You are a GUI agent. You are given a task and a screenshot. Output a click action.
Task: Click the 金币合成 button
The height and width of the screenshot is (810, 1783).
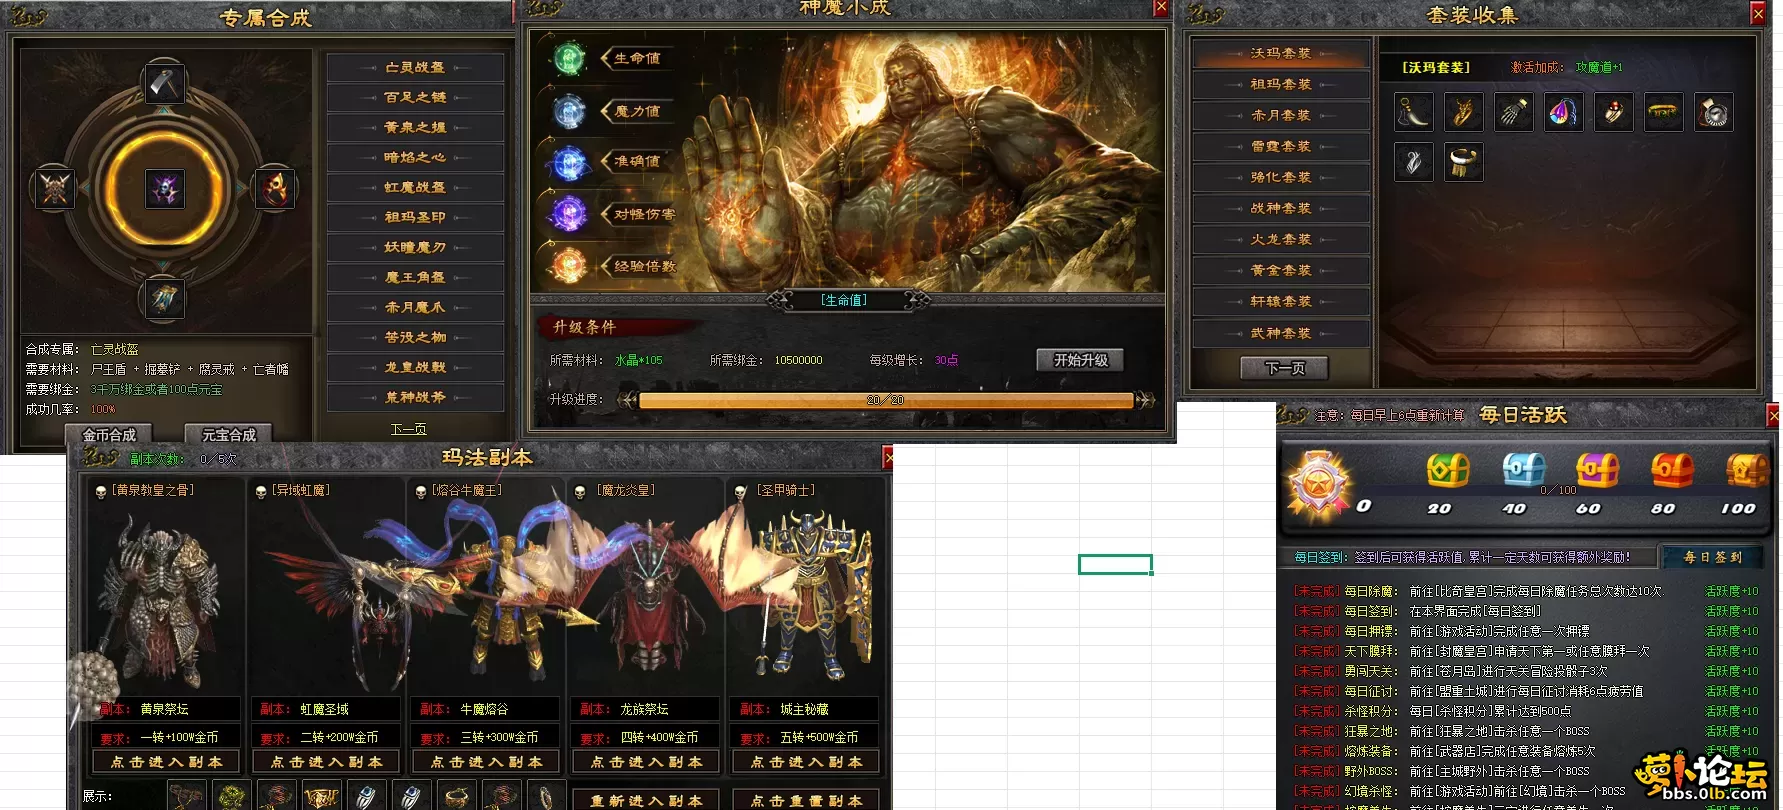pos(108,435)
